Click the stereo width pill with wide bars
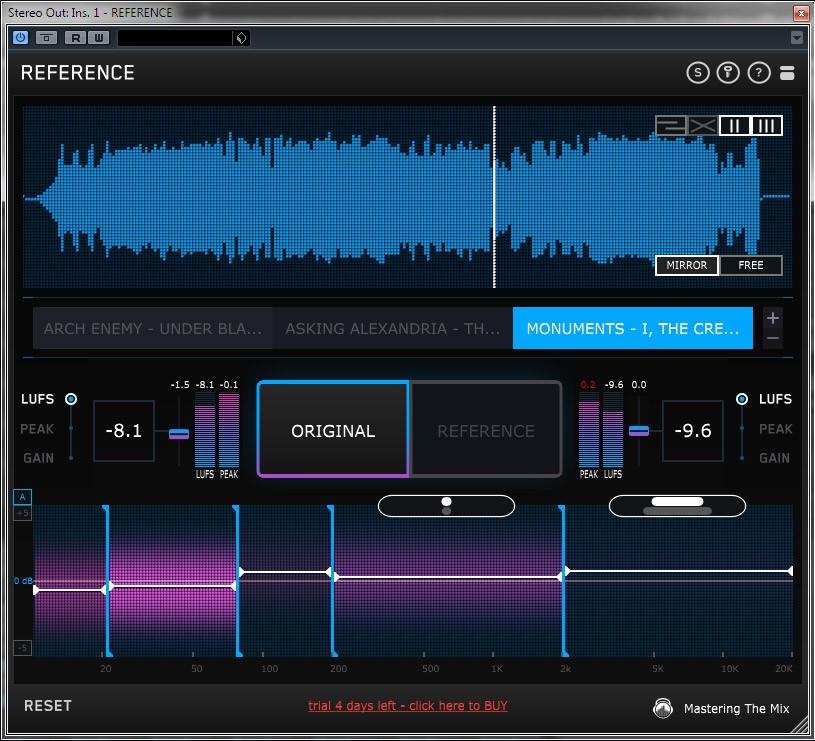 pos(677,506)
